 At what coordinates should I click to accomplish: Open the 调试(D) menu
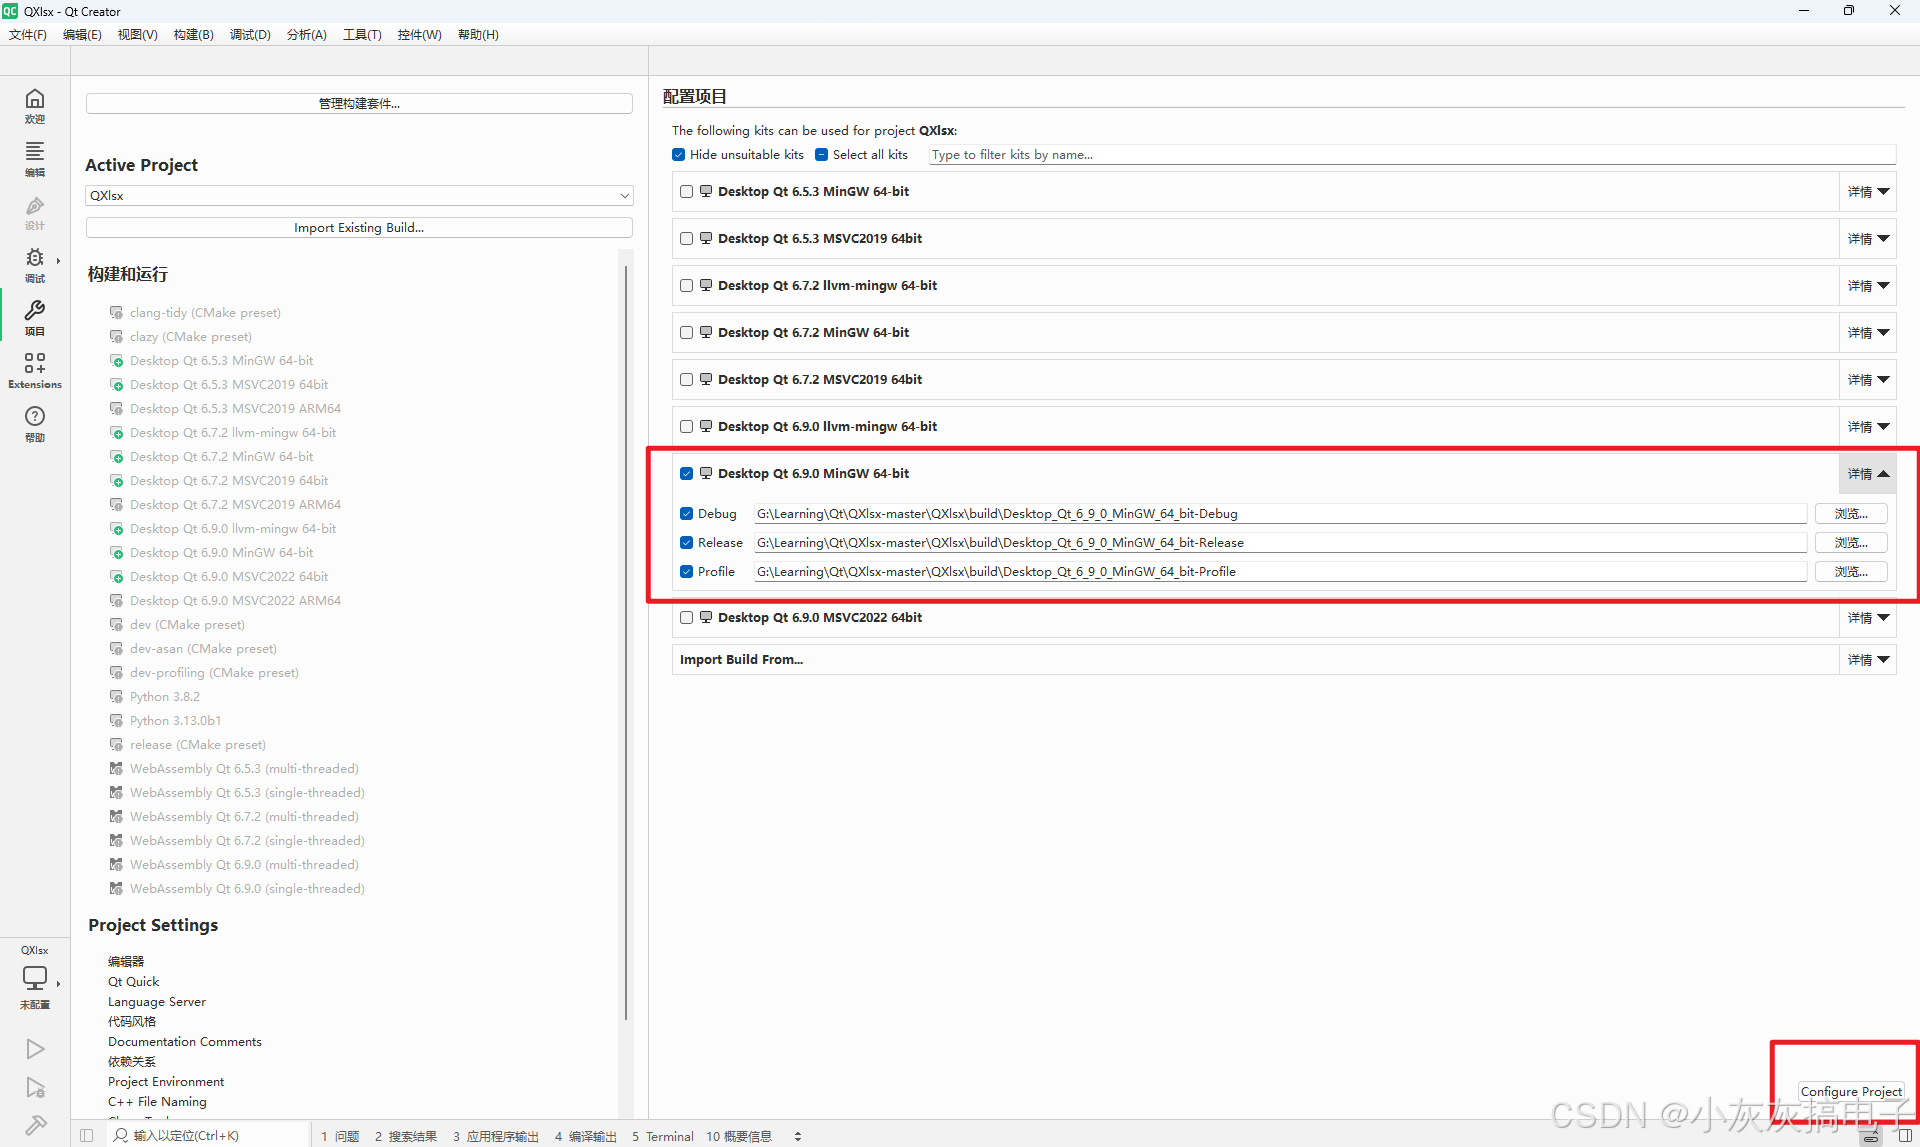[x=250, y=35]
